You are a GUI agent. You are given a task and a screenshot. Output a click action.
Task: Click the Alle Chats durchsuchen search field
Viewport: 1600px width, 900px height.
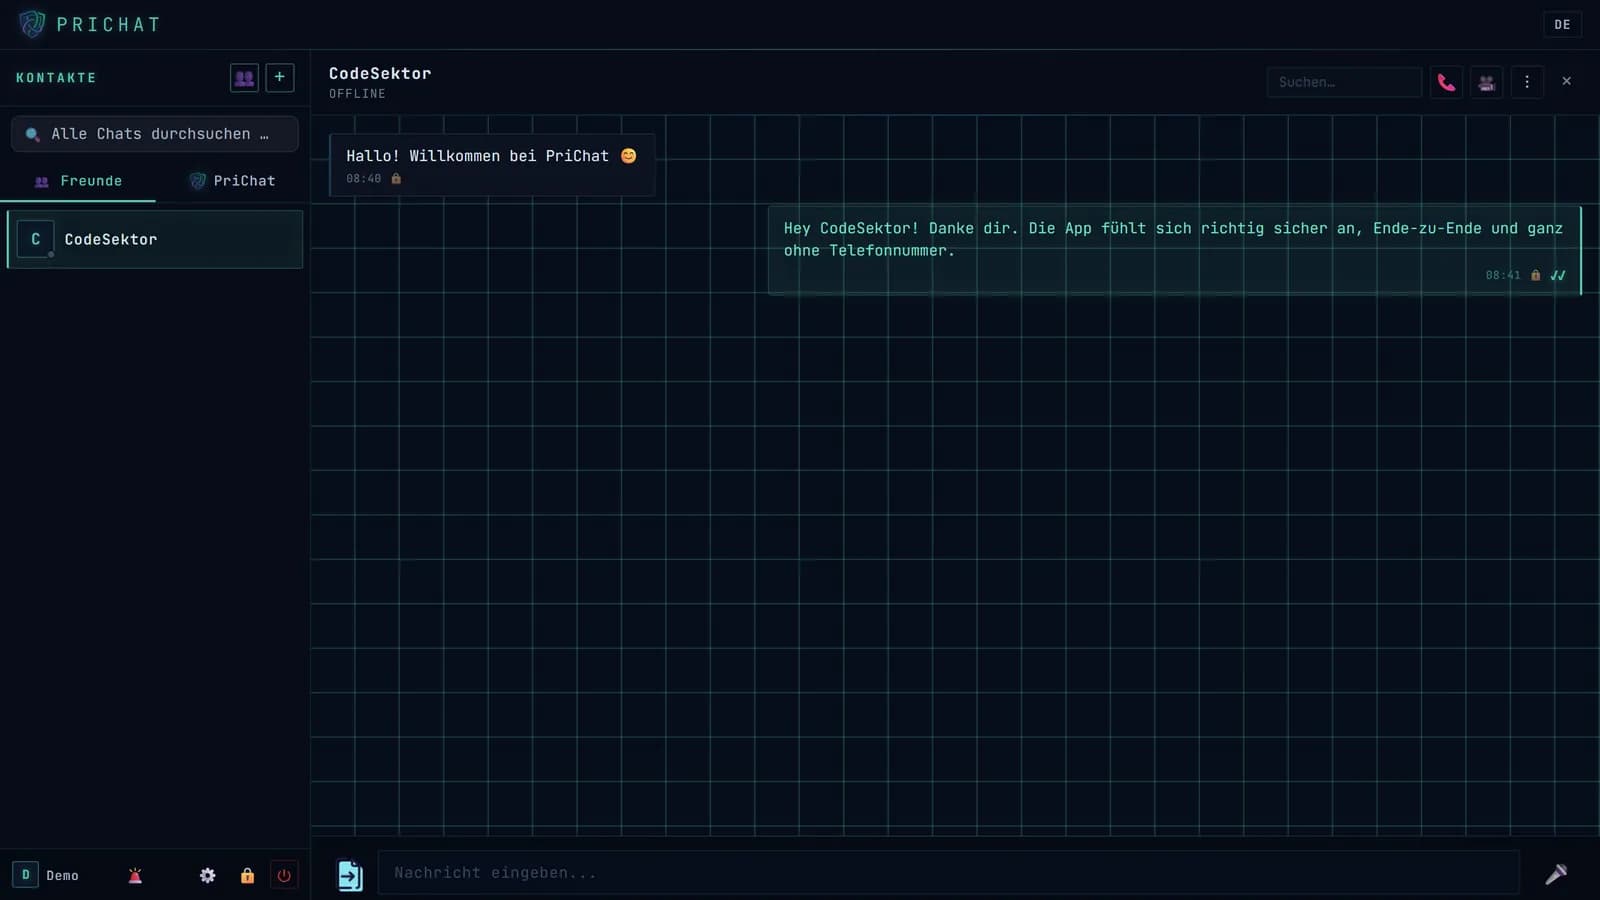155,134
